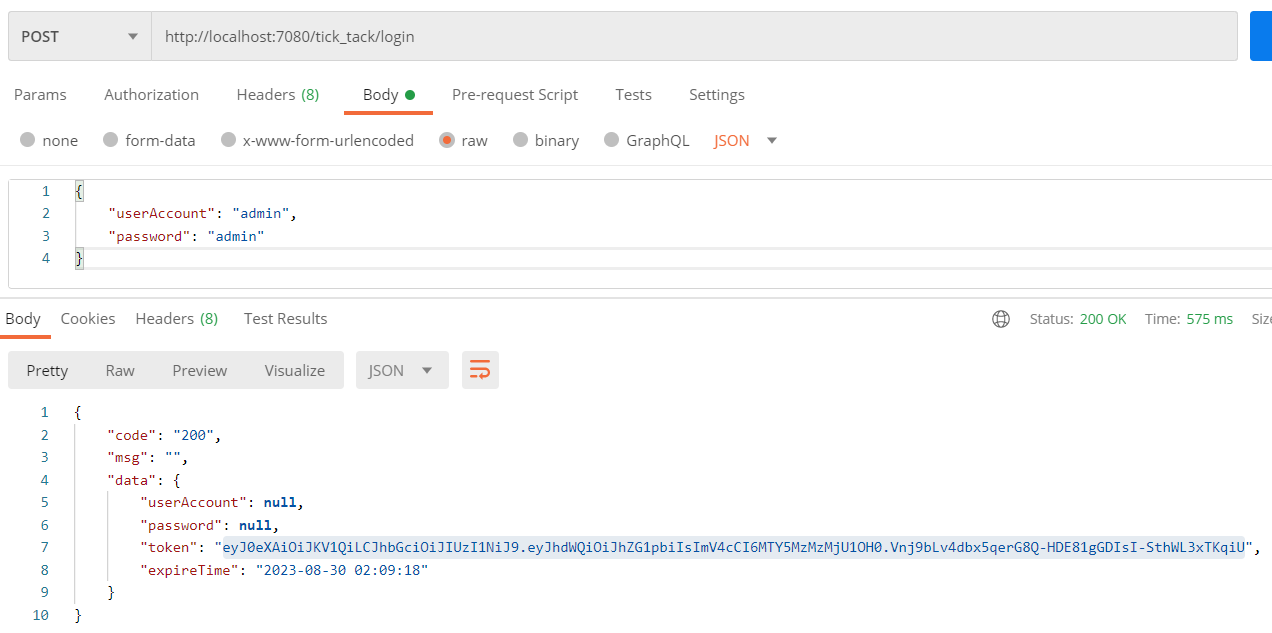Click the 200 OK status value
The image size is (1272, 633).
pos(1103,319)
